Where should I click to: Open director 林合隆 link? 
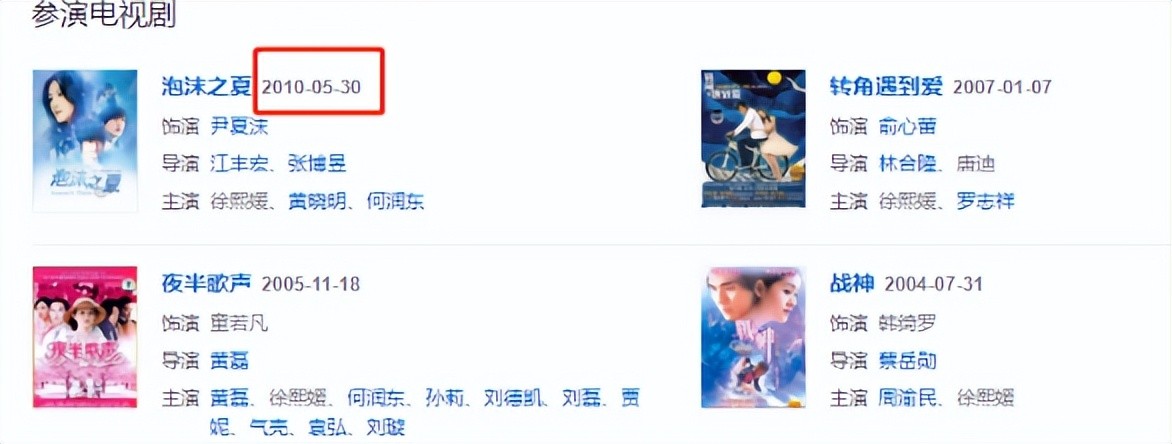click(907, 164)
